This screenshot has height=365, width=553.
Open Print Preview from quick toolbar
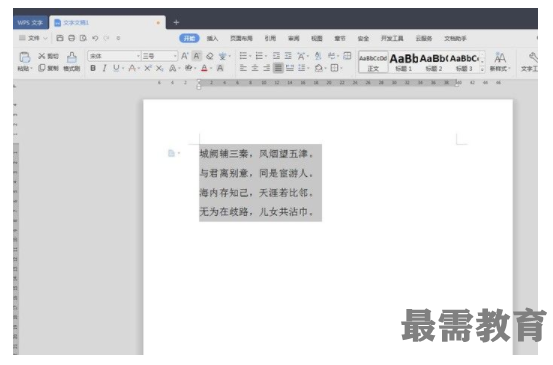point(83,38)
